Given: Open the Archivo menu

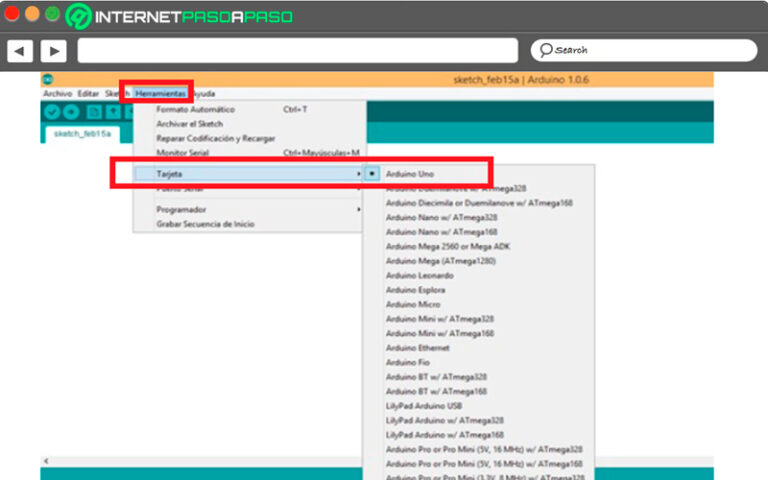Looking at the screenshot, I should (x=57, y=93).
